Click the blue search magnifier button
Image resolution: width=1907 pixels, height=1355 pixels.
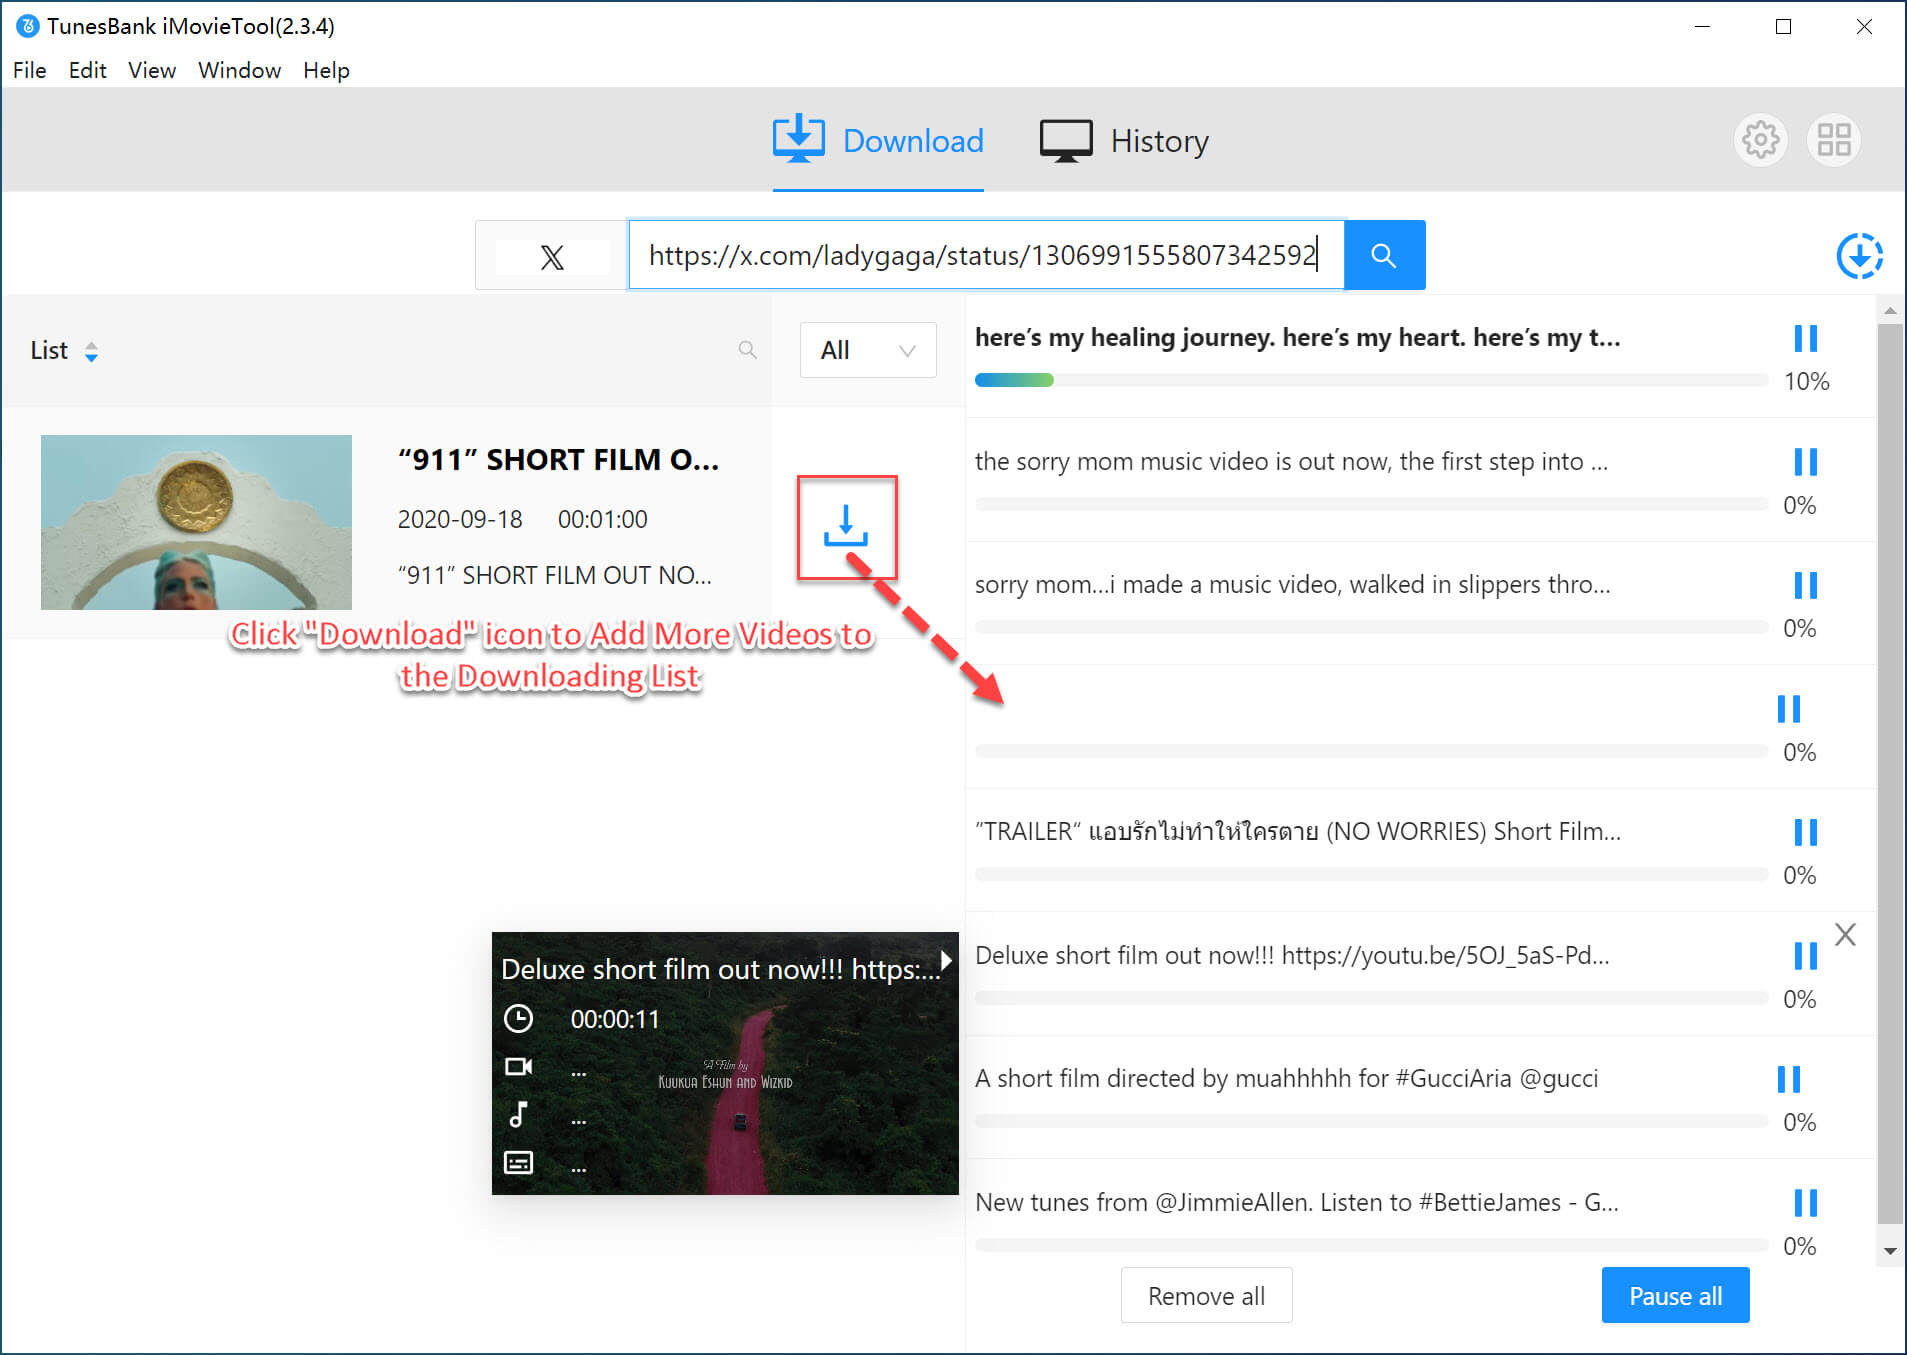[x=1384, y=255]
